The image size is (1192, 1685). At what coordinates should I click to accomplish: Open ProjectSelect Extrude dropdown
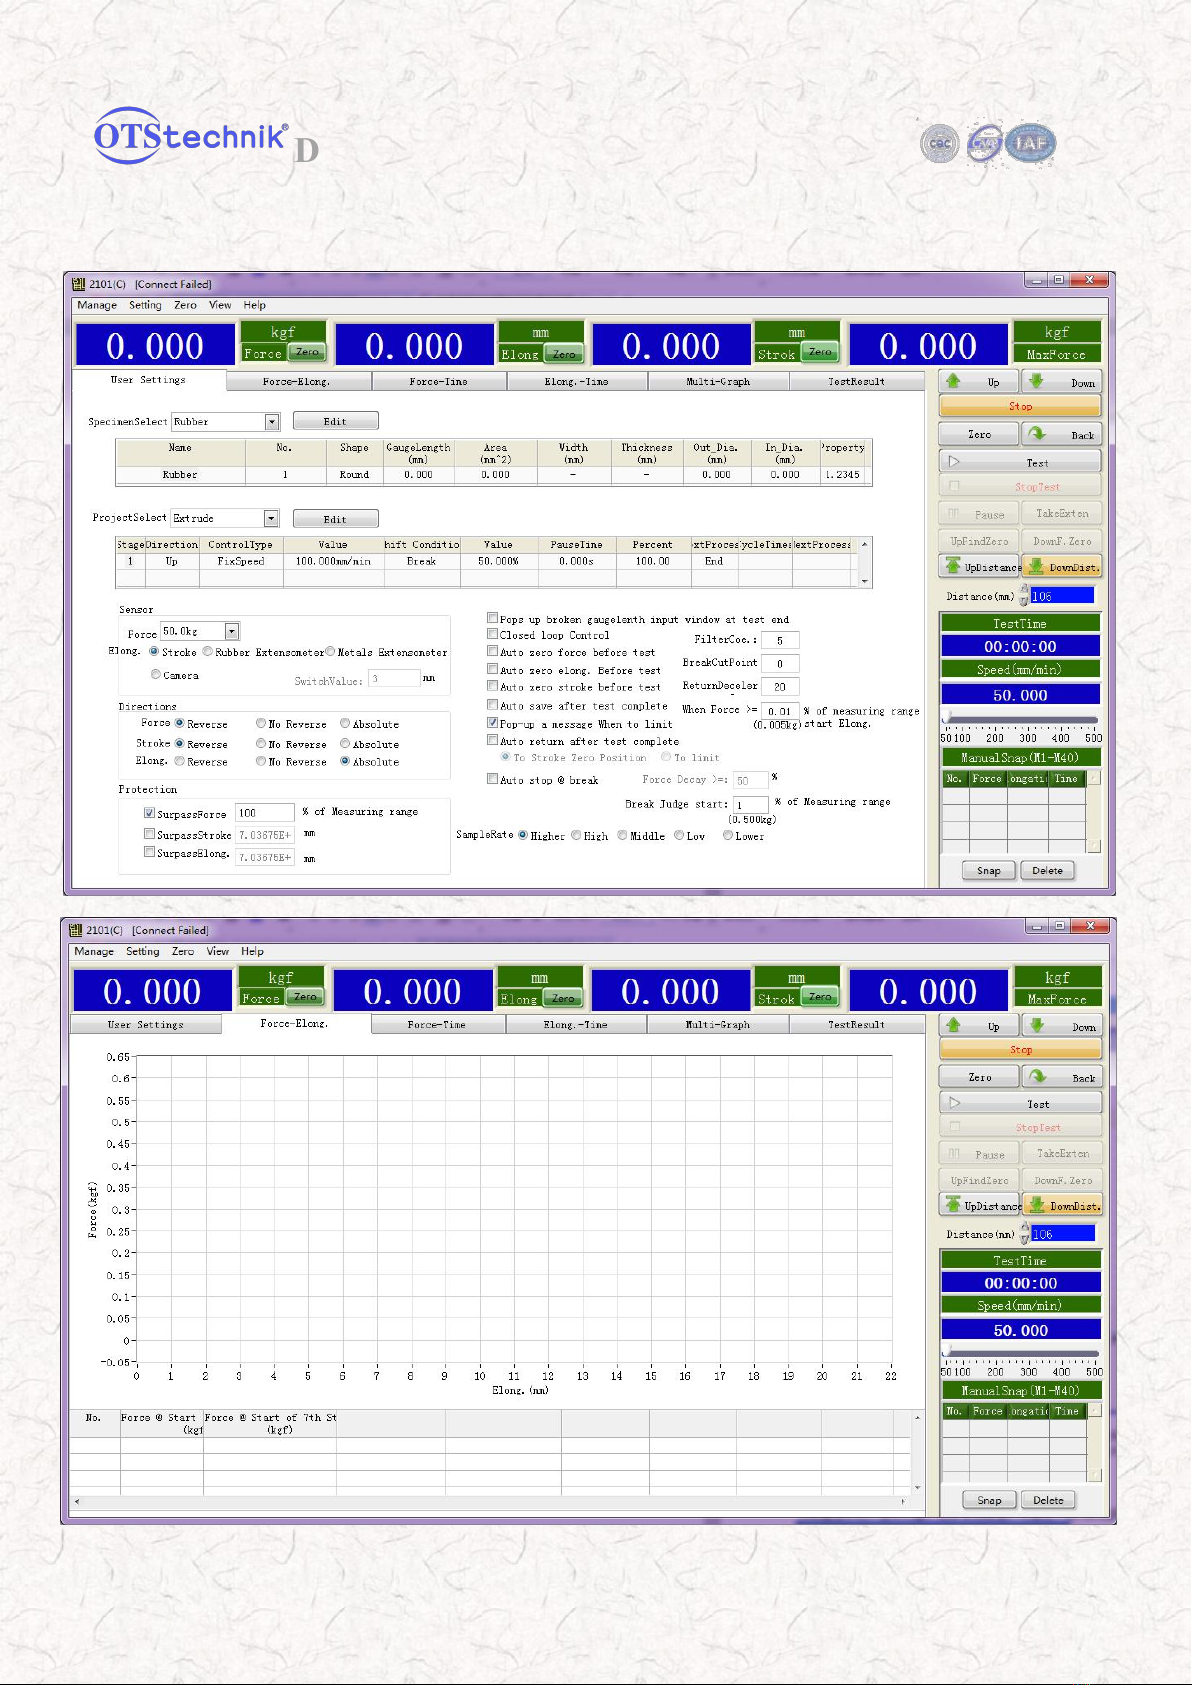271,518
